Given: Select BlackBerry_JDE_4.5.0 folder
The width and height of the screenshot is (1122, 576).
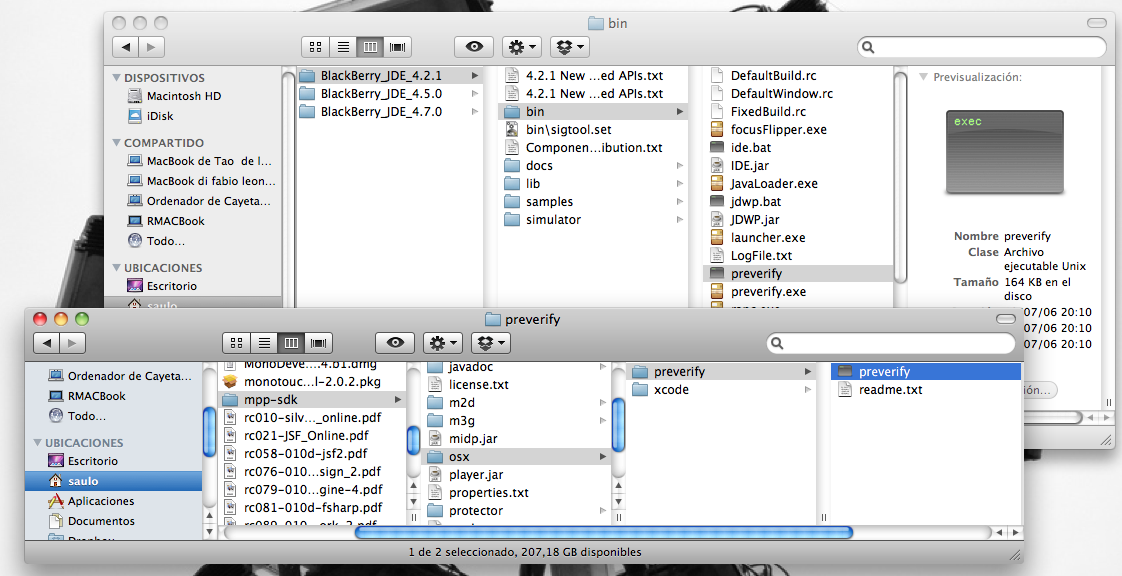Looking at the screenshot, I should (x=390, y=94).
